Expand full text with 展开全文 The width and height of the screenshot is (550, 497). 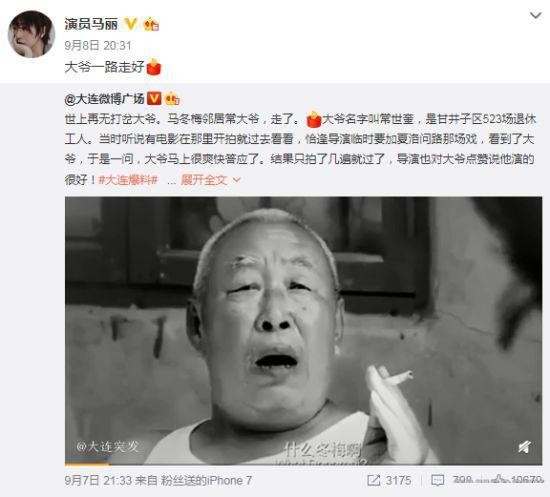click(204, 180)
